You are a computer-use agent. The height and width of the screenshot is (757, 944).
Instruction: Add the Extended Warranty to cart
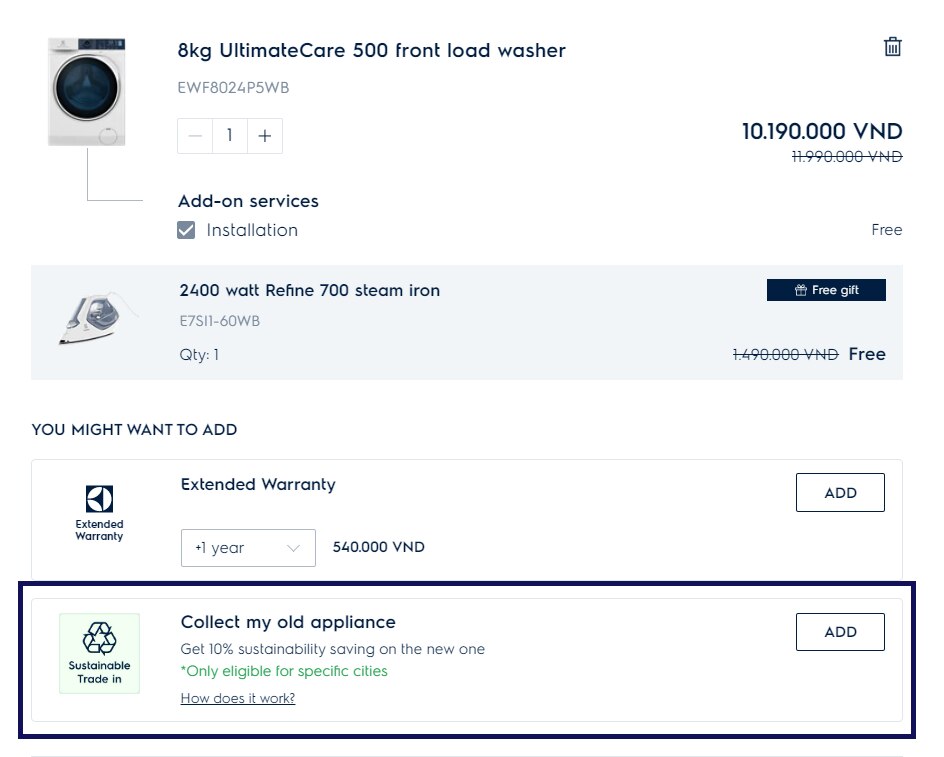coord(840,493)
